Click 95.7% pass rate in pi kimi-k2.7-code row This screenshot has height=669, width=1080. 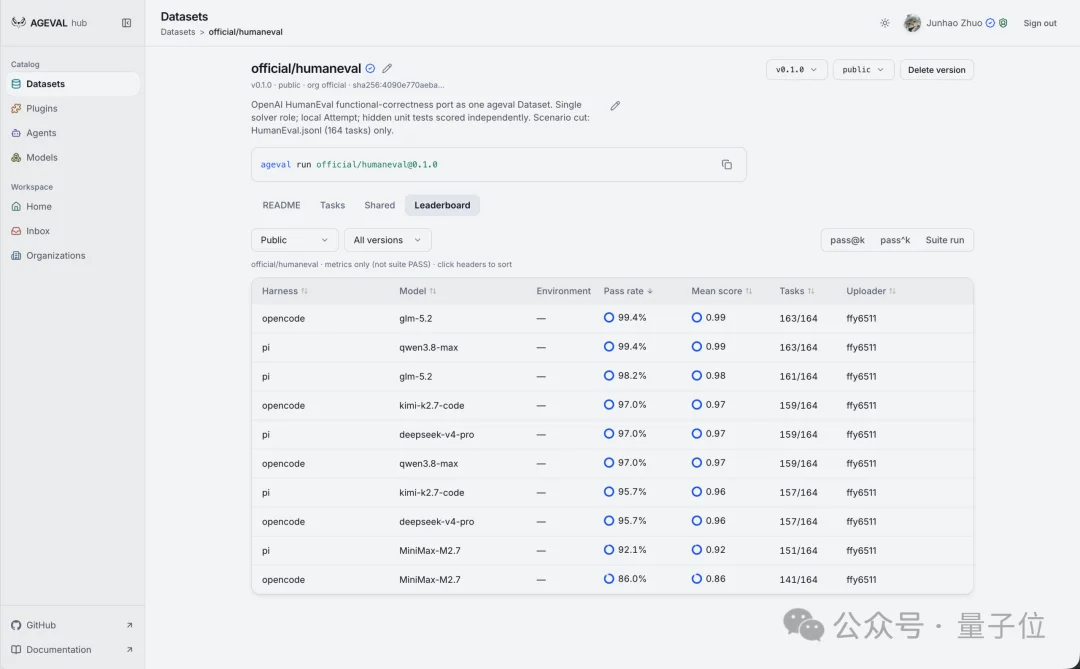[x=632, y=492]
